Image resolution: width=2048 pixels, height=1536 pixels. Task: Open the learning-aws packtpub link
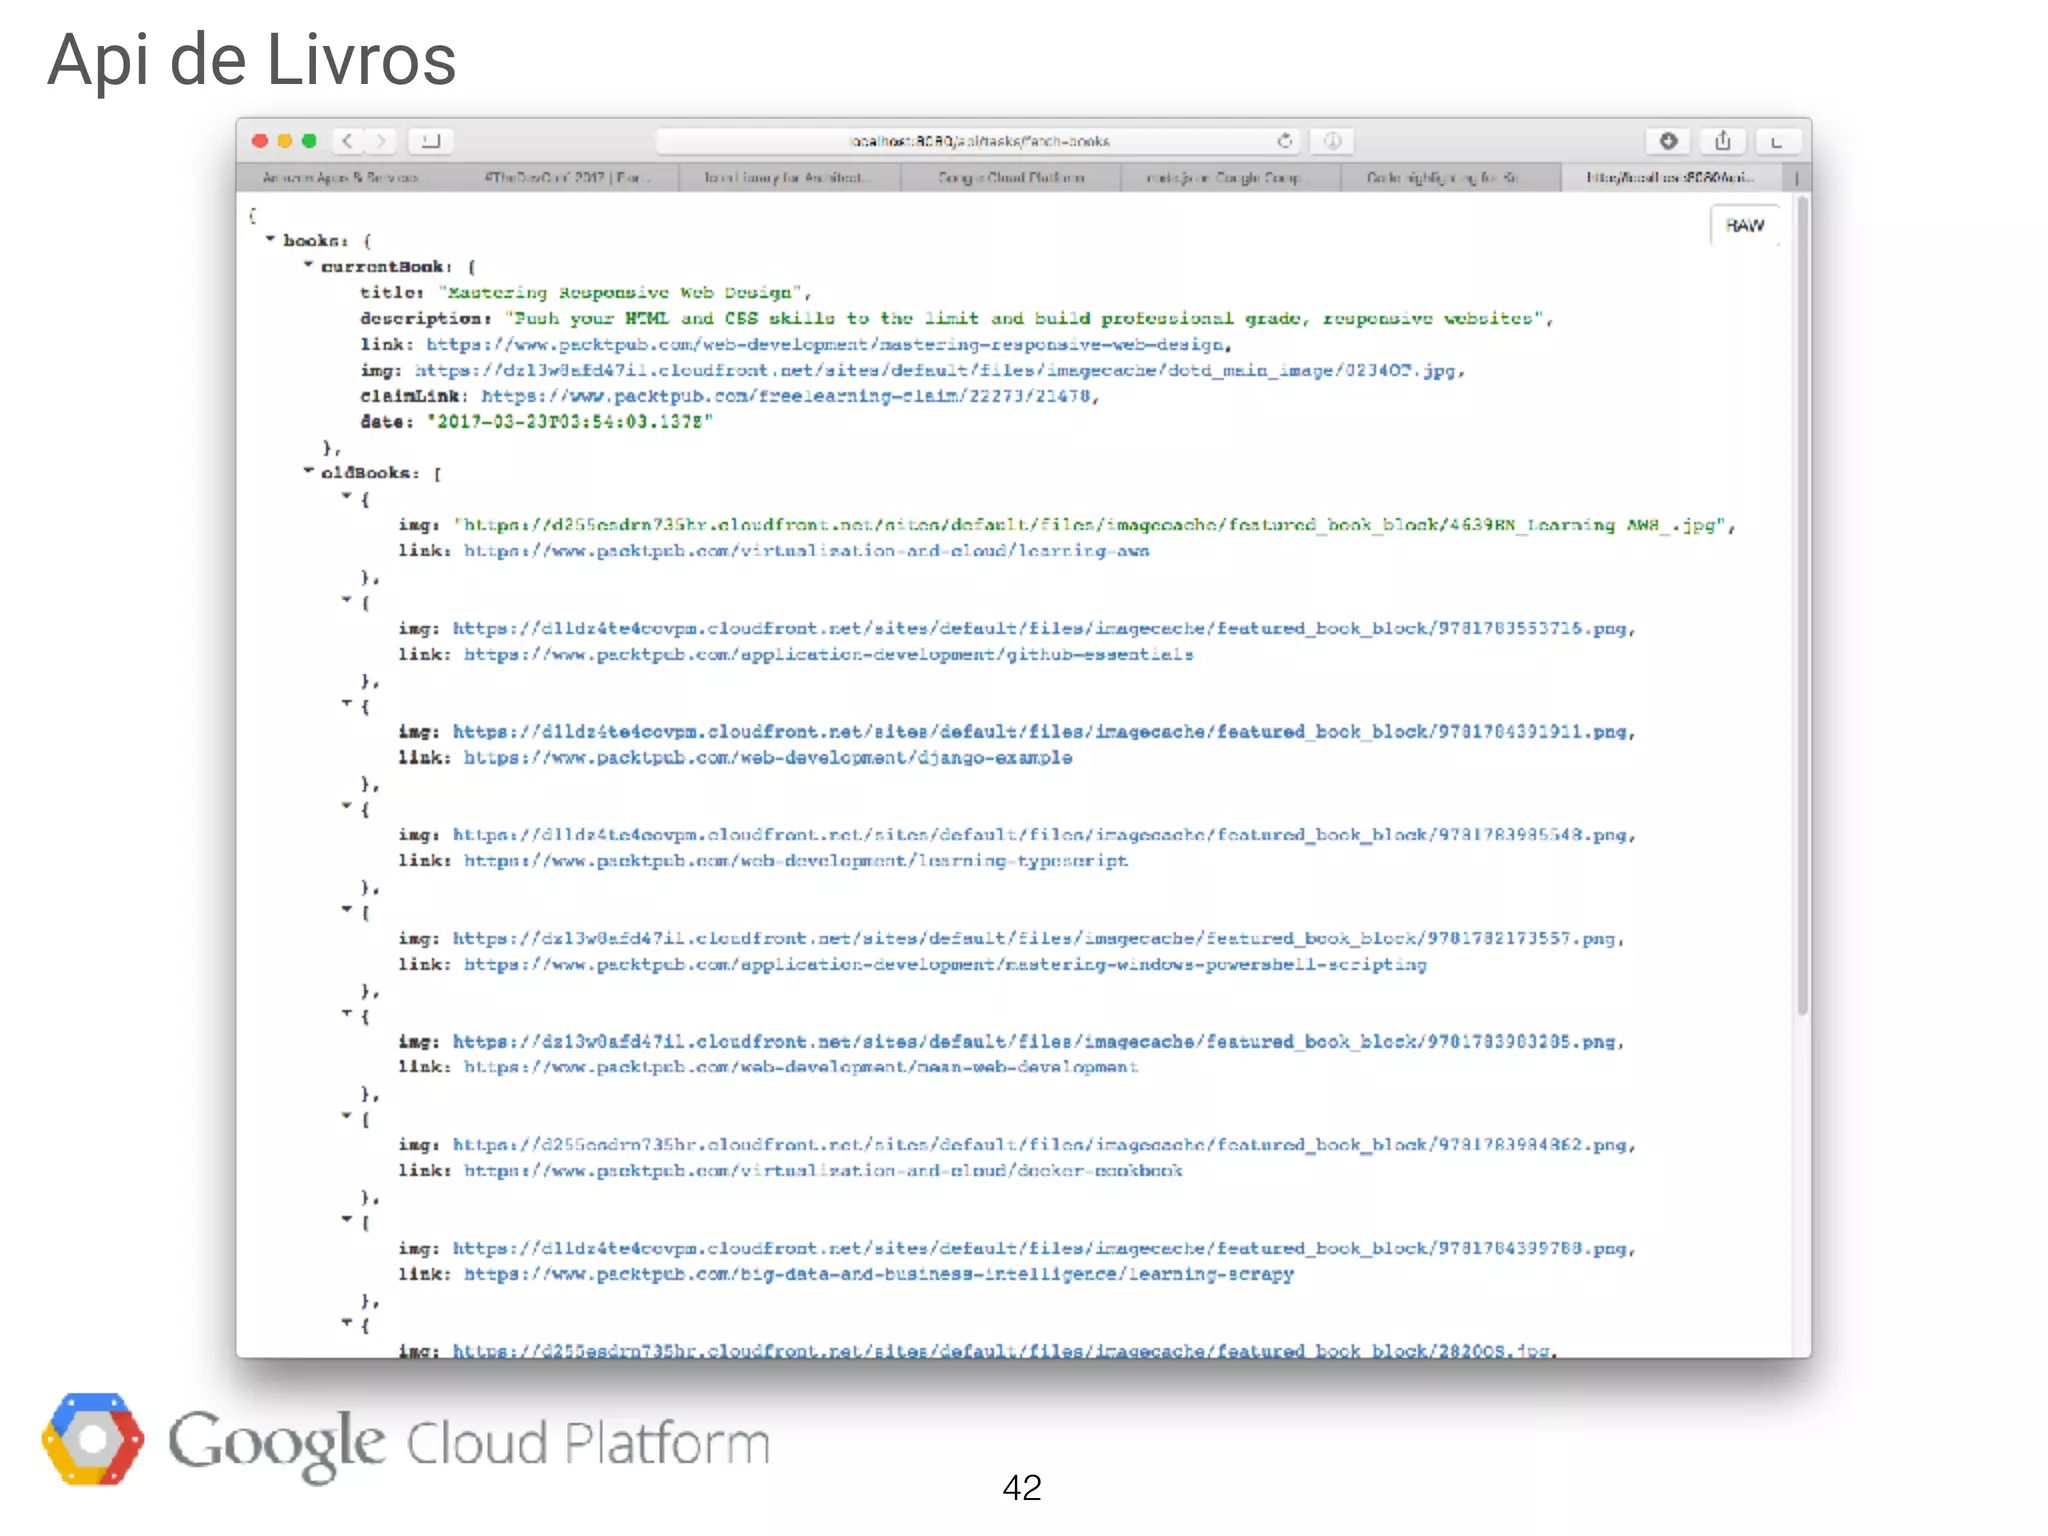click(x=806, y=551)
